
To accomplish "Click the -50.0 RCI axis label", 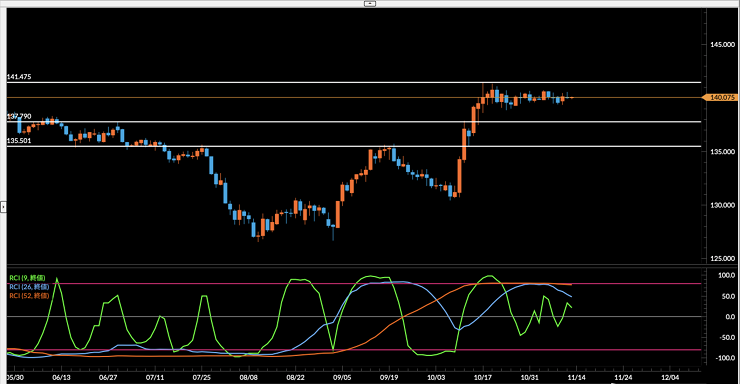I will tap(726, 337).
